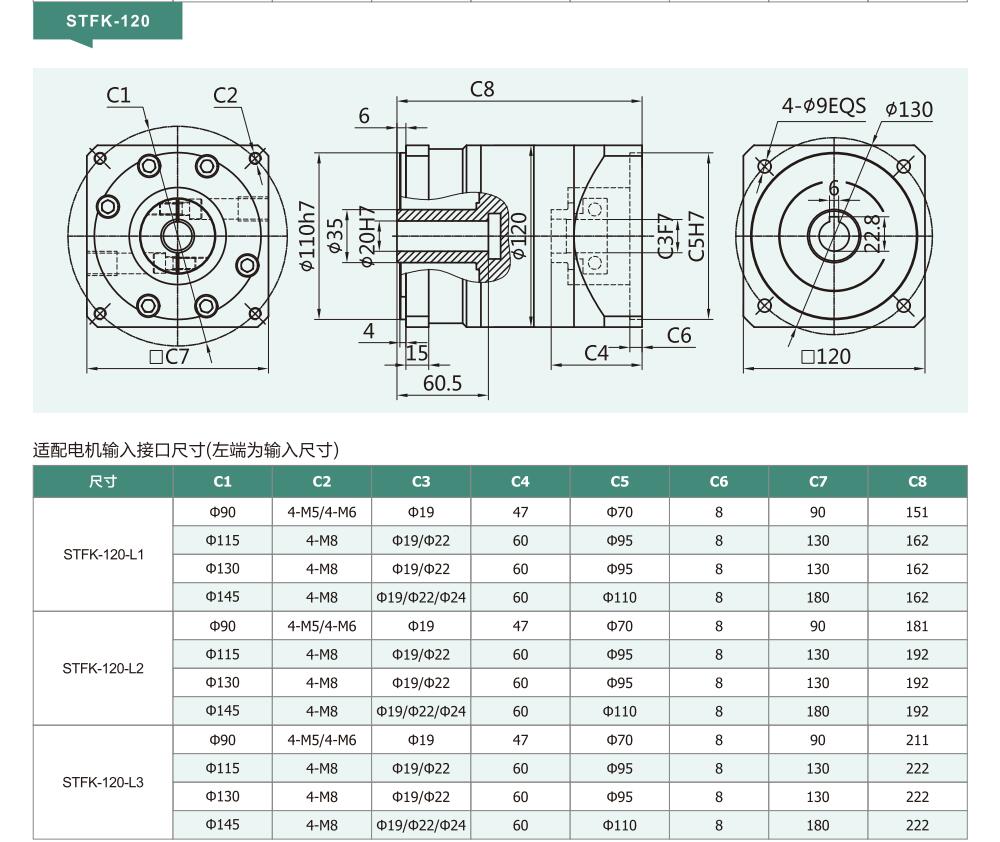Click the 尺寸 table header
This screenshot has height=842, width=1000.
pos(103,482)
